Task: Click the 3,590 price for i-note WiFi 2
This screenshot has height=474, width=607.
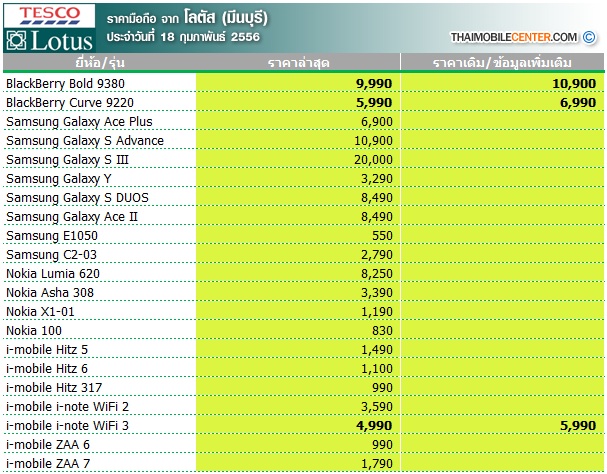Action: tap(377, 406)
